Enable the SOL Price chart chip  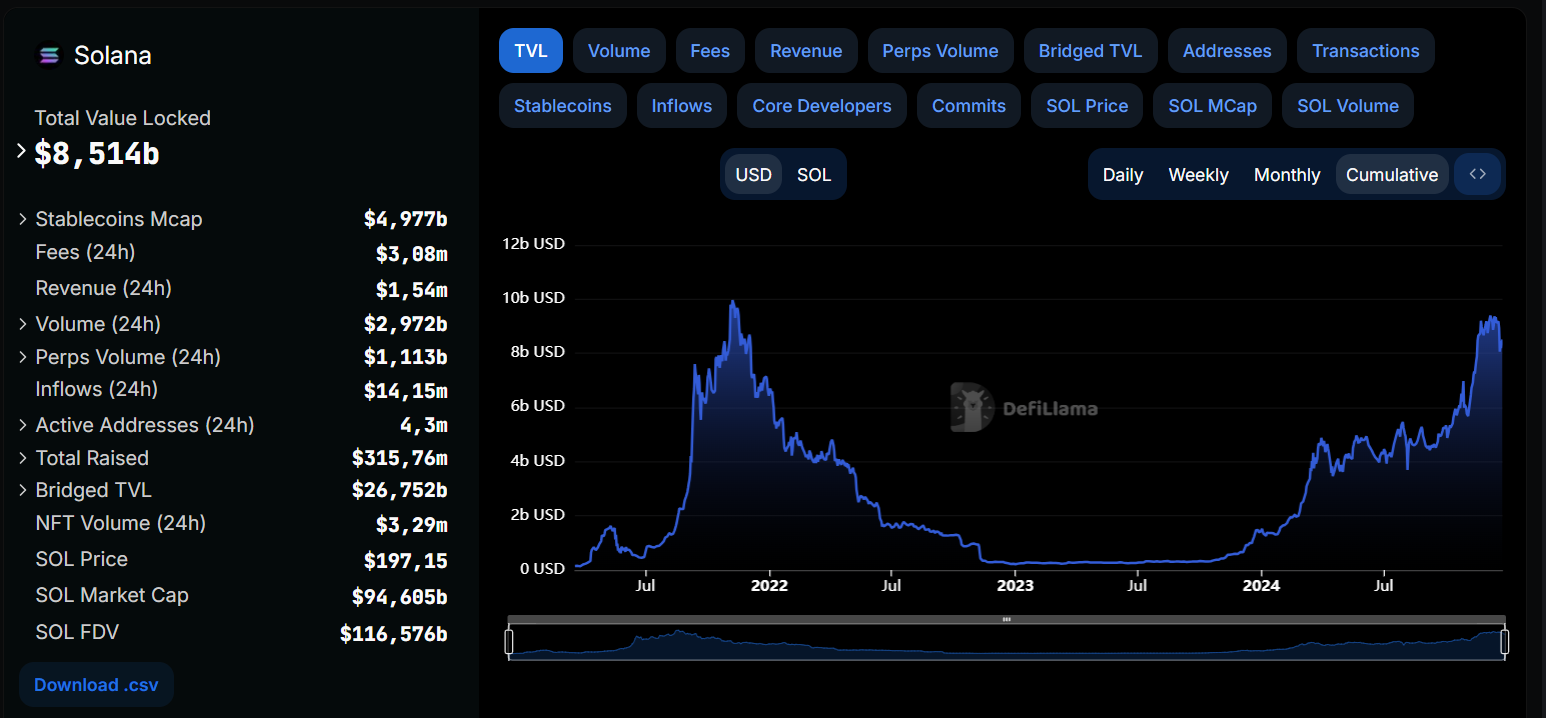point(1087,106)
